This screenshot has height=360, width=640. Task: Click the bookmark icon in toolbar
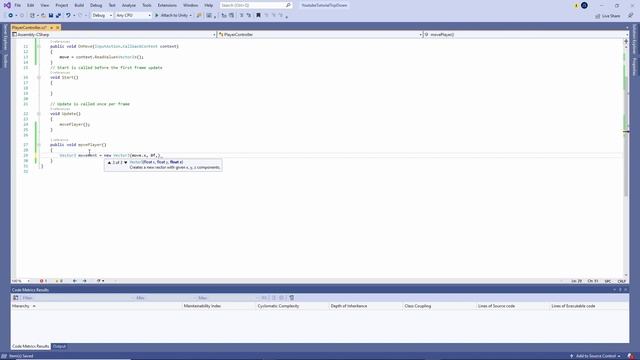(x=258, y=16)
